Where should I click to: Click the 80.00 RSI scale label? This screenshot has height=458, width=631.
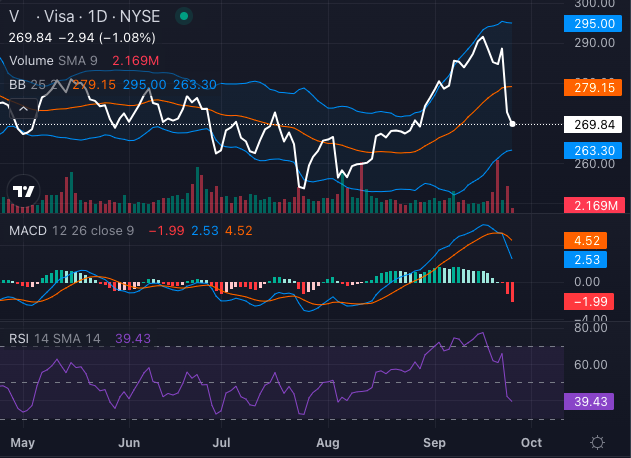click(591, 328)
